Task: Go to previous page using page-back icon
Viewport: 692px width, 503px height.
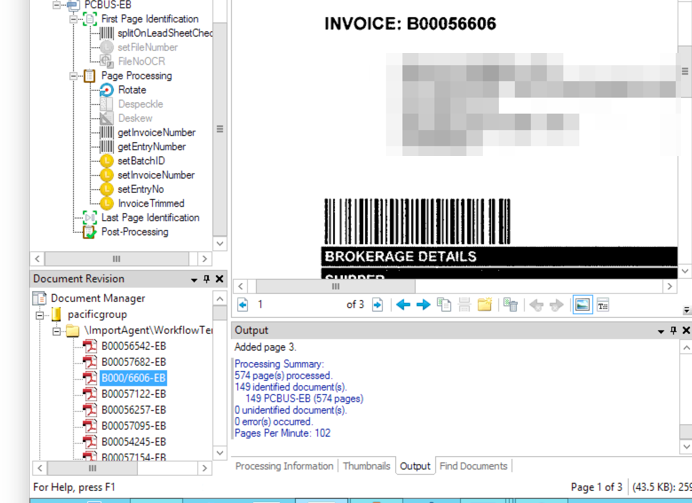Action: pyautogui.click(x=242, y=304)
